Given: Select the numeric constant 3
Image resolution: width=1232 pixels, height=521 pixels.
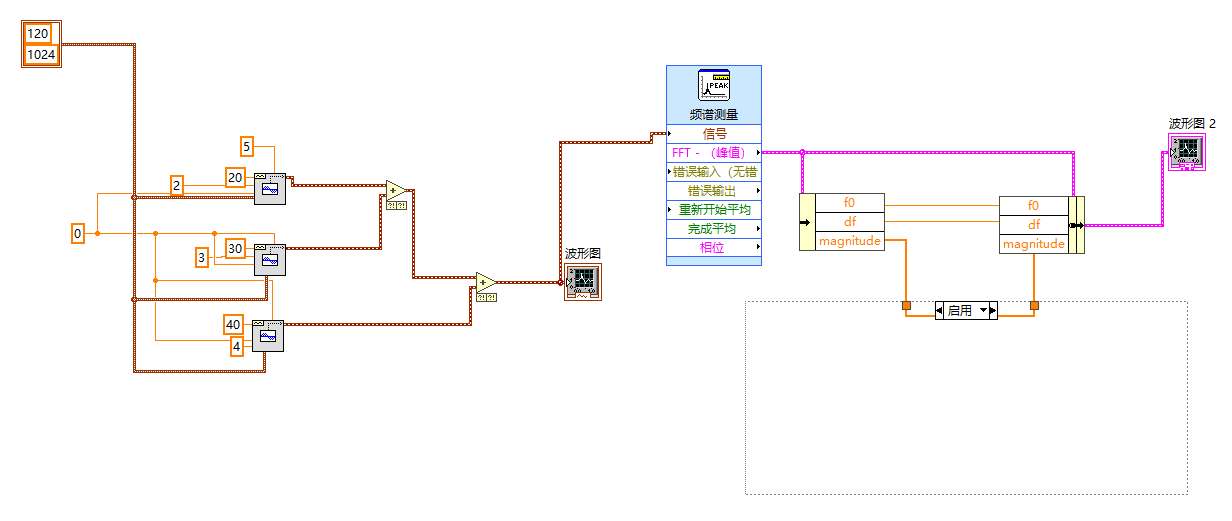Looking at the screenshot, I should click(201, 258).
